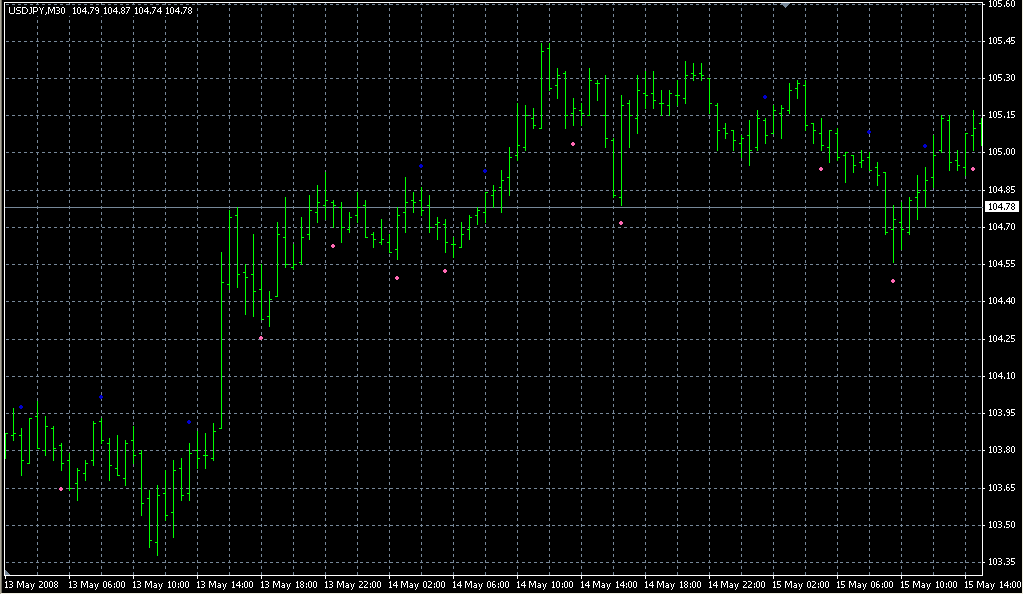
Task: Click the pink dot at the 104.25 level
Action: click(x=261, y=338)
